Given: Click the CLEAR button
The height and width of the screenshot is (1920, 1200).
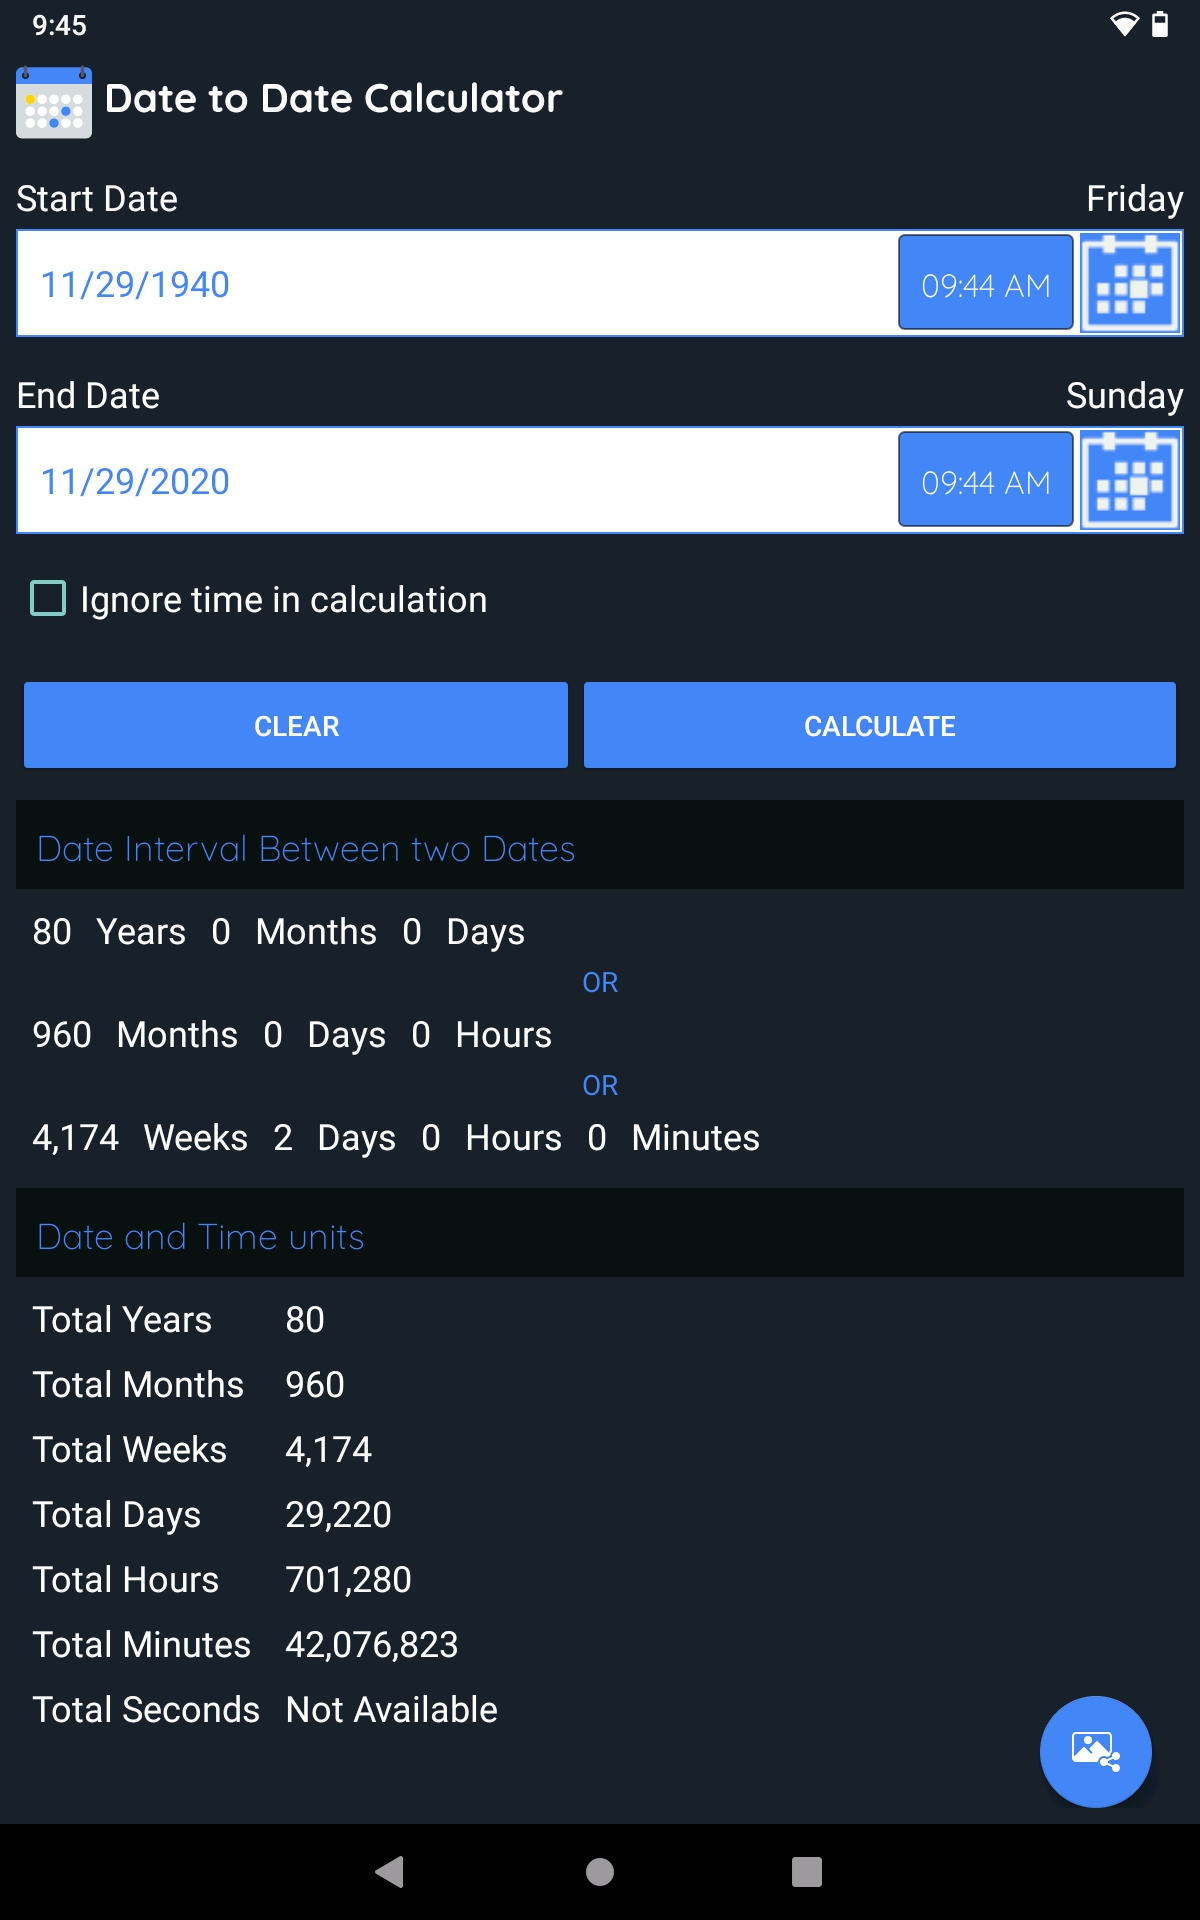Looking at the screenshot, I should [296, 725].
